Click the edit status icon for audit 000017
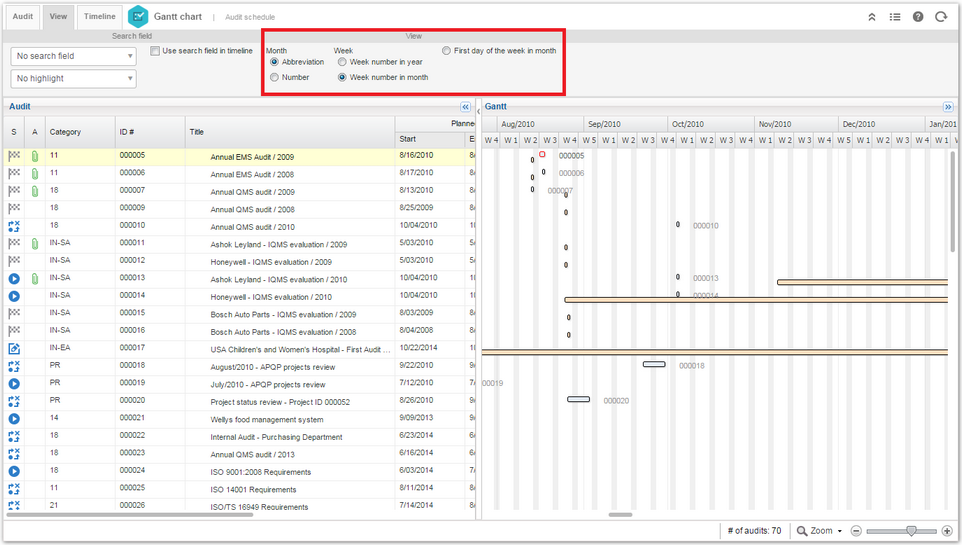This screenshot has width=962, height=545. pyautogui.click(x=14, y=349)
